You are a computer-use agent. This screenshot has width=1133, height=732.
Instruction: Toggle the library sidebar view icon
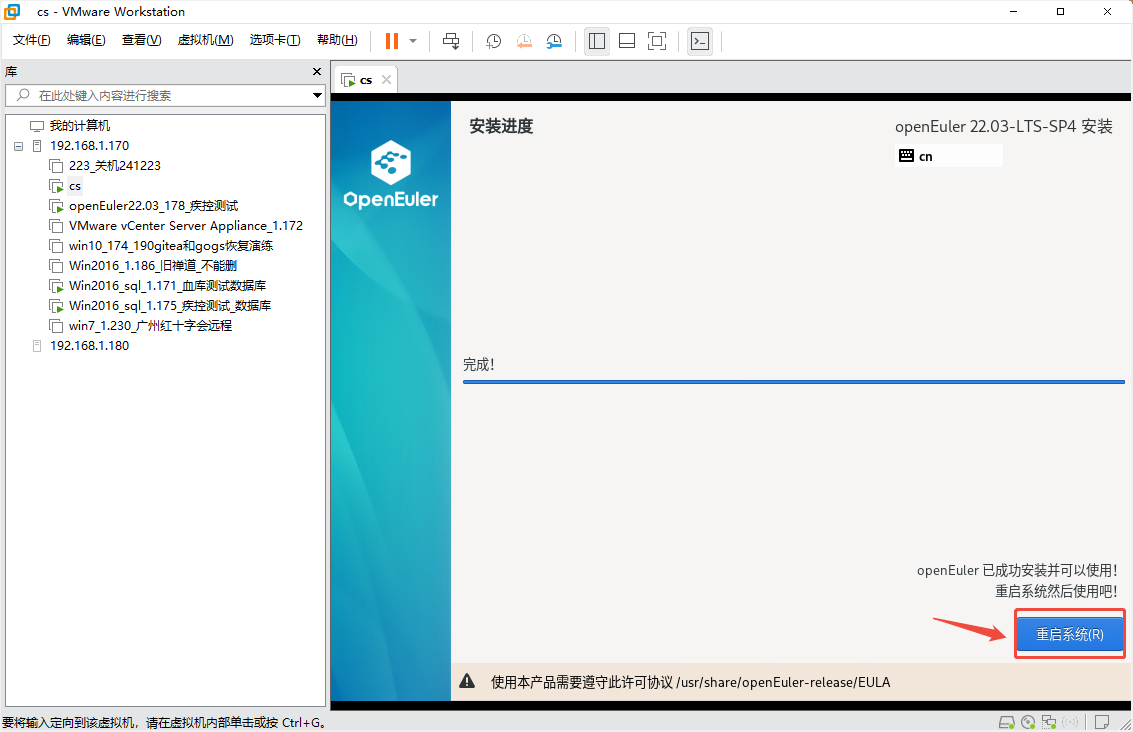[597, 41]
